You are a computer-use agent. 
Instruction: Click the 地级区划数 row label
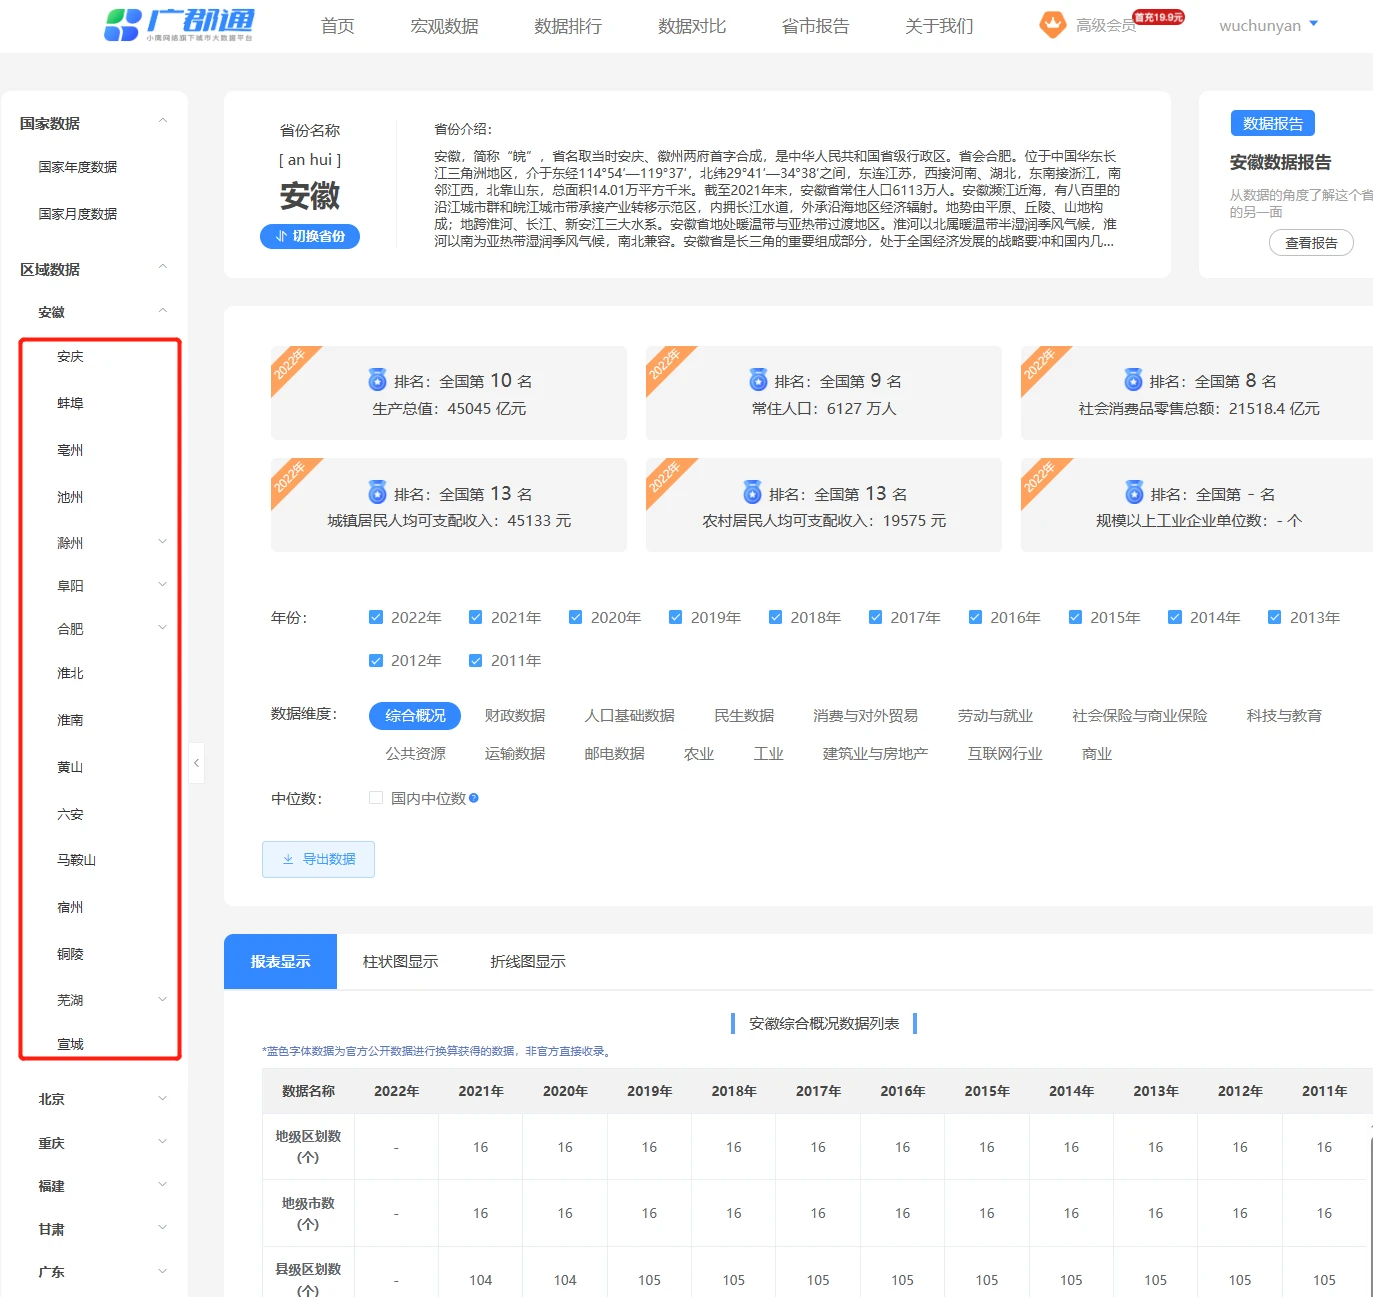(x=308, y=1146)
